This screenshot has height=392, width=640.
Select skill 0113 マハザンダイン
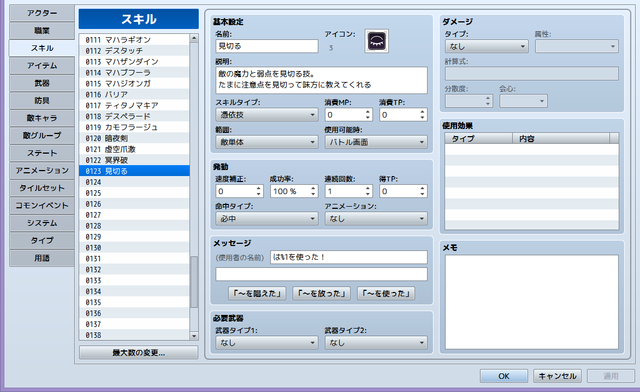[134, 62]
